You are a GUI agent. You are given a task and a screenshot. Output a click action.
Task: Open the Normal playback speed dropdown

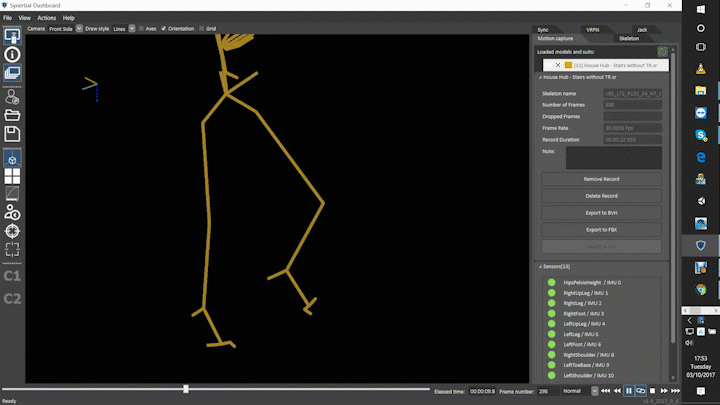pyautogui.click(x=595, y=391)
